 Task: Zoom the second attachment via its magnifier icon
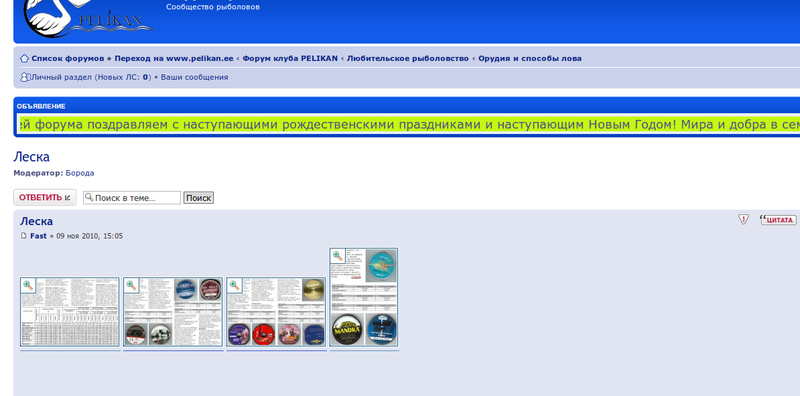click(132, 285)
